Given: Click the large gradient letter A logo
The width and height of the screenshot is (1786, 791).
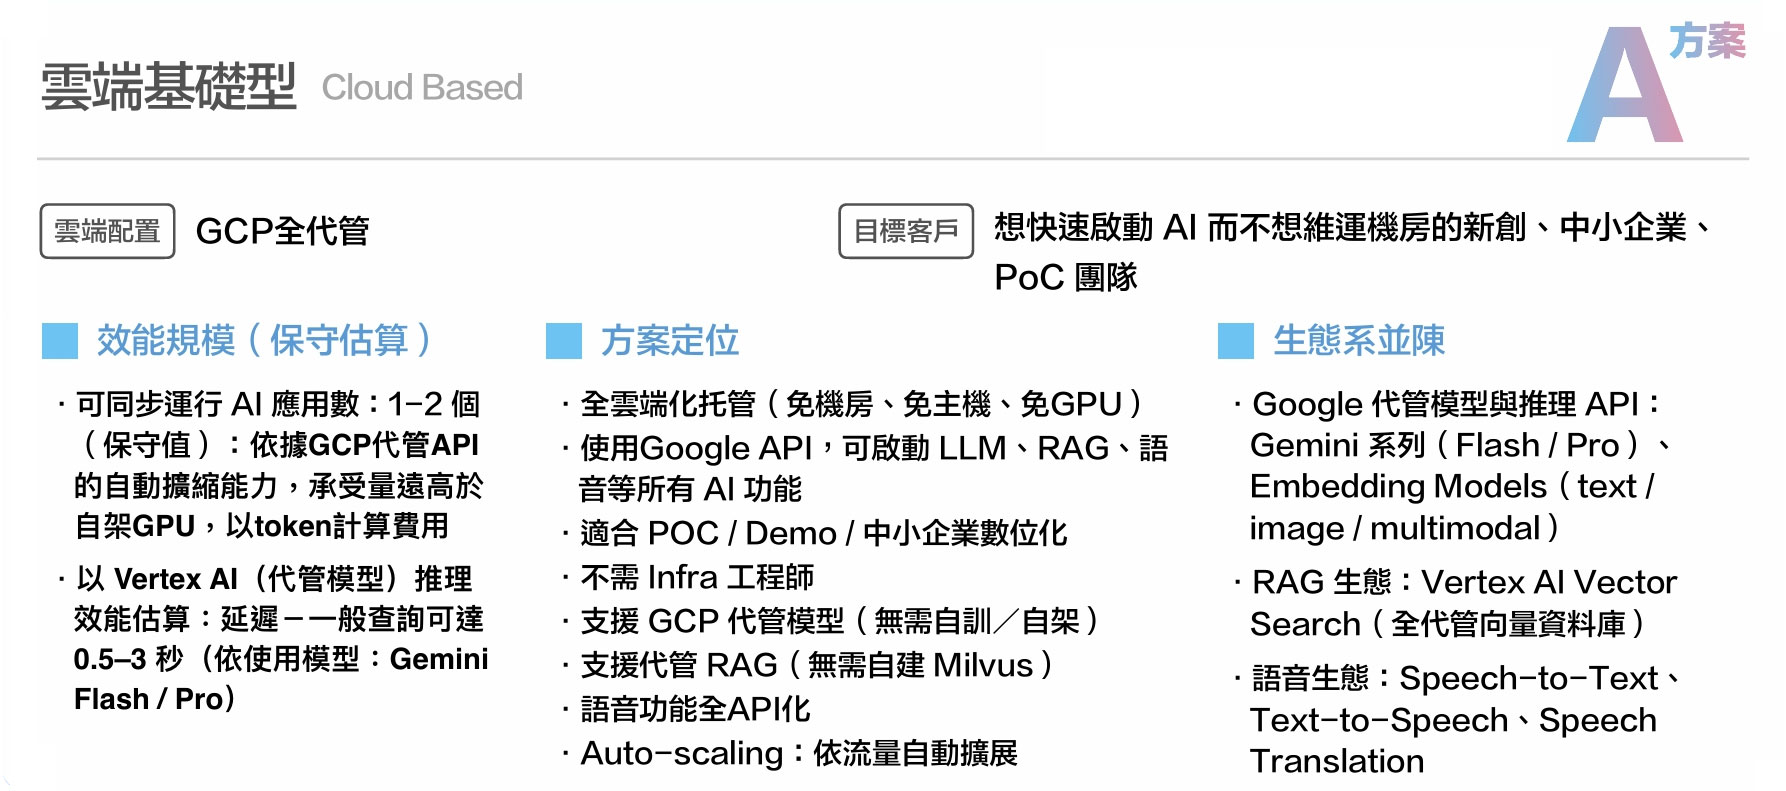Looking at the screenshot, I should point(1624,90).
